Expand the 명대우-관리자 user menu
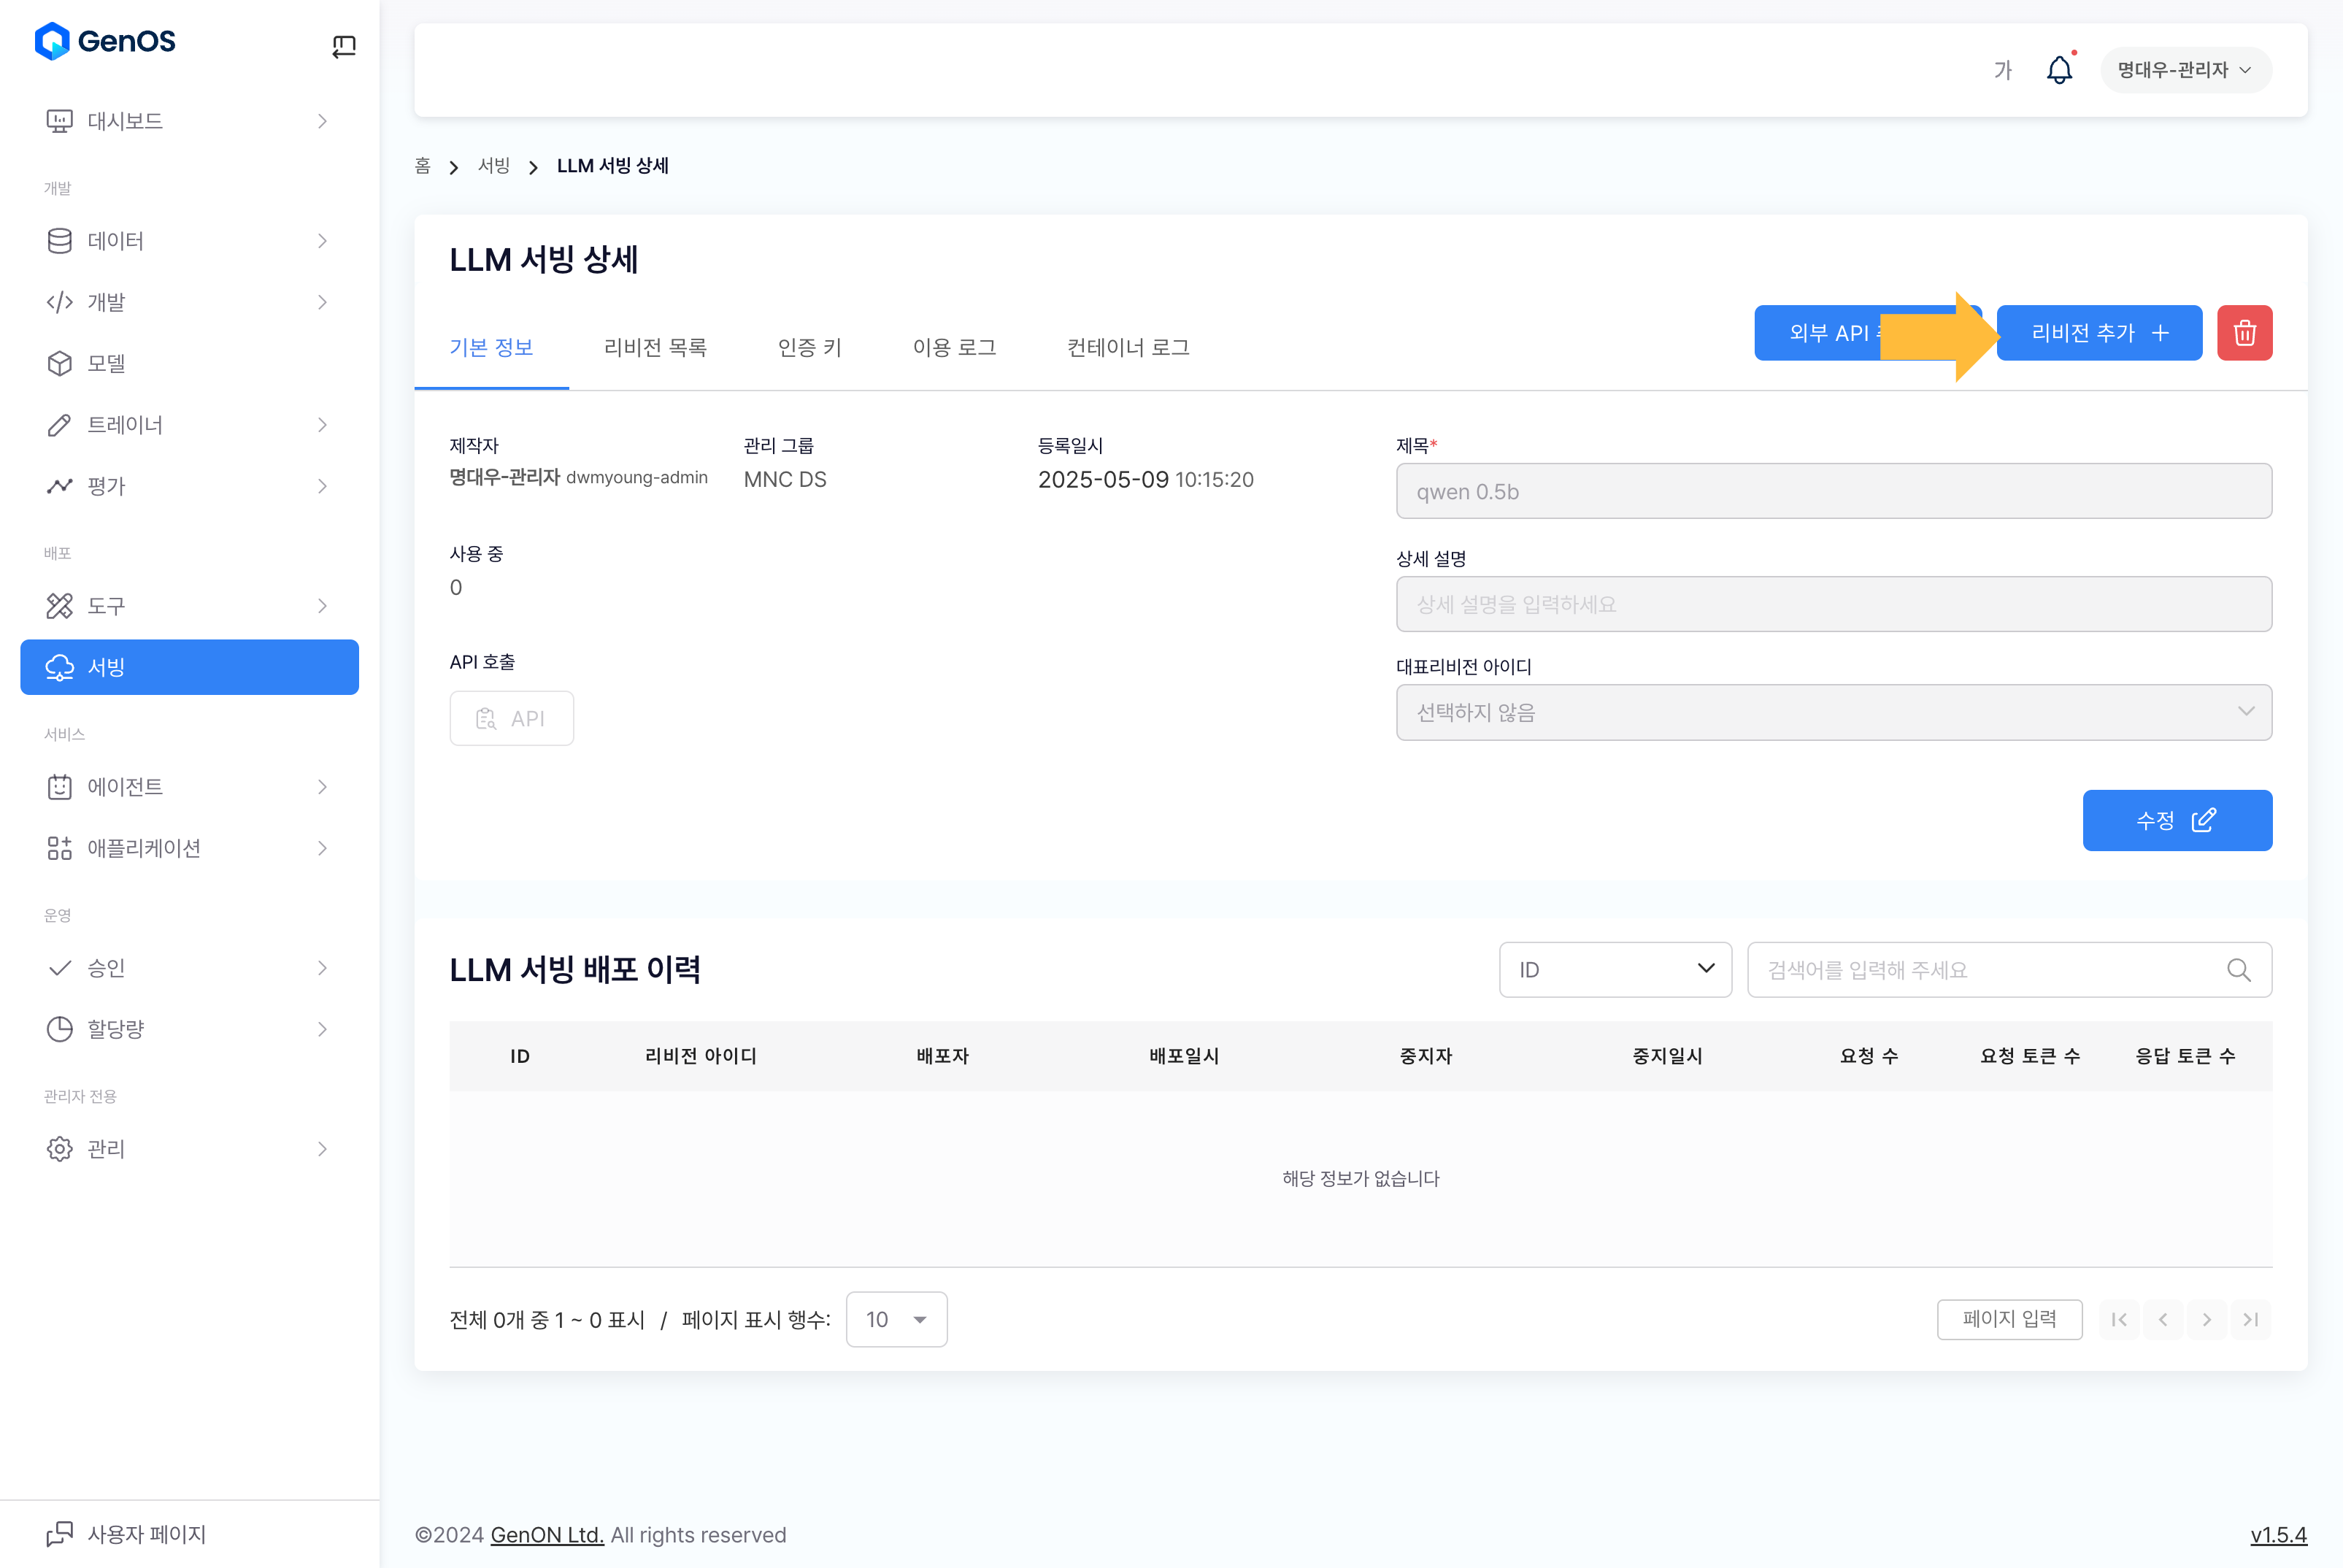Screen dimensions: 2343x1568 click(2185, 70)
